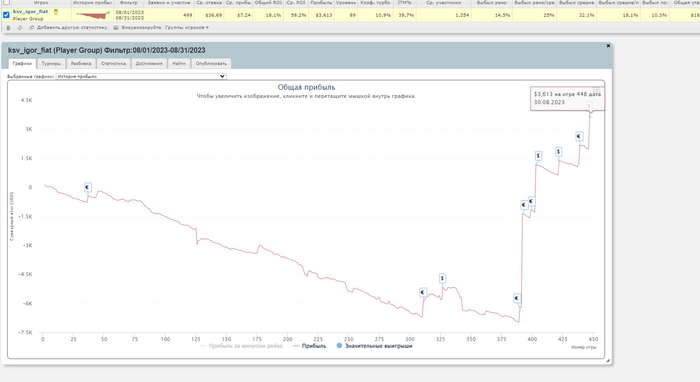700x382 pixels.
Task: Open the Статистика tab
Action: [113, 63]
